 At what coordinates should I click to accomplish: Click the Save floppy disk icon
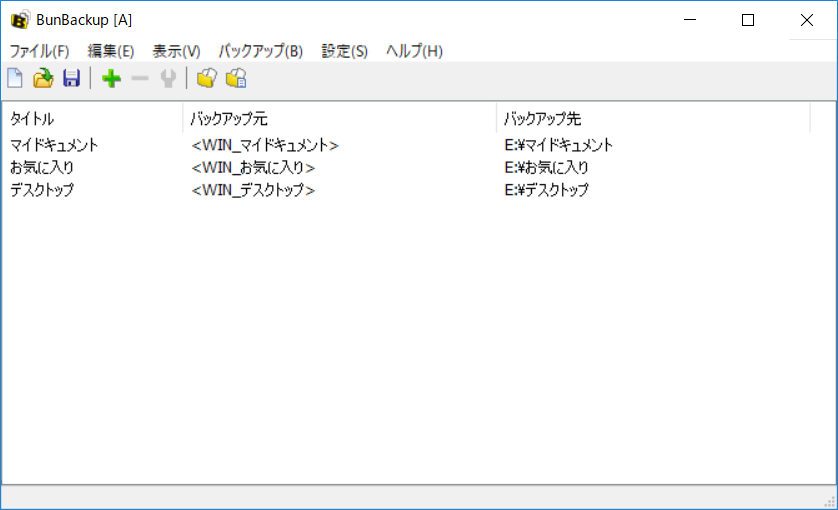71,79
